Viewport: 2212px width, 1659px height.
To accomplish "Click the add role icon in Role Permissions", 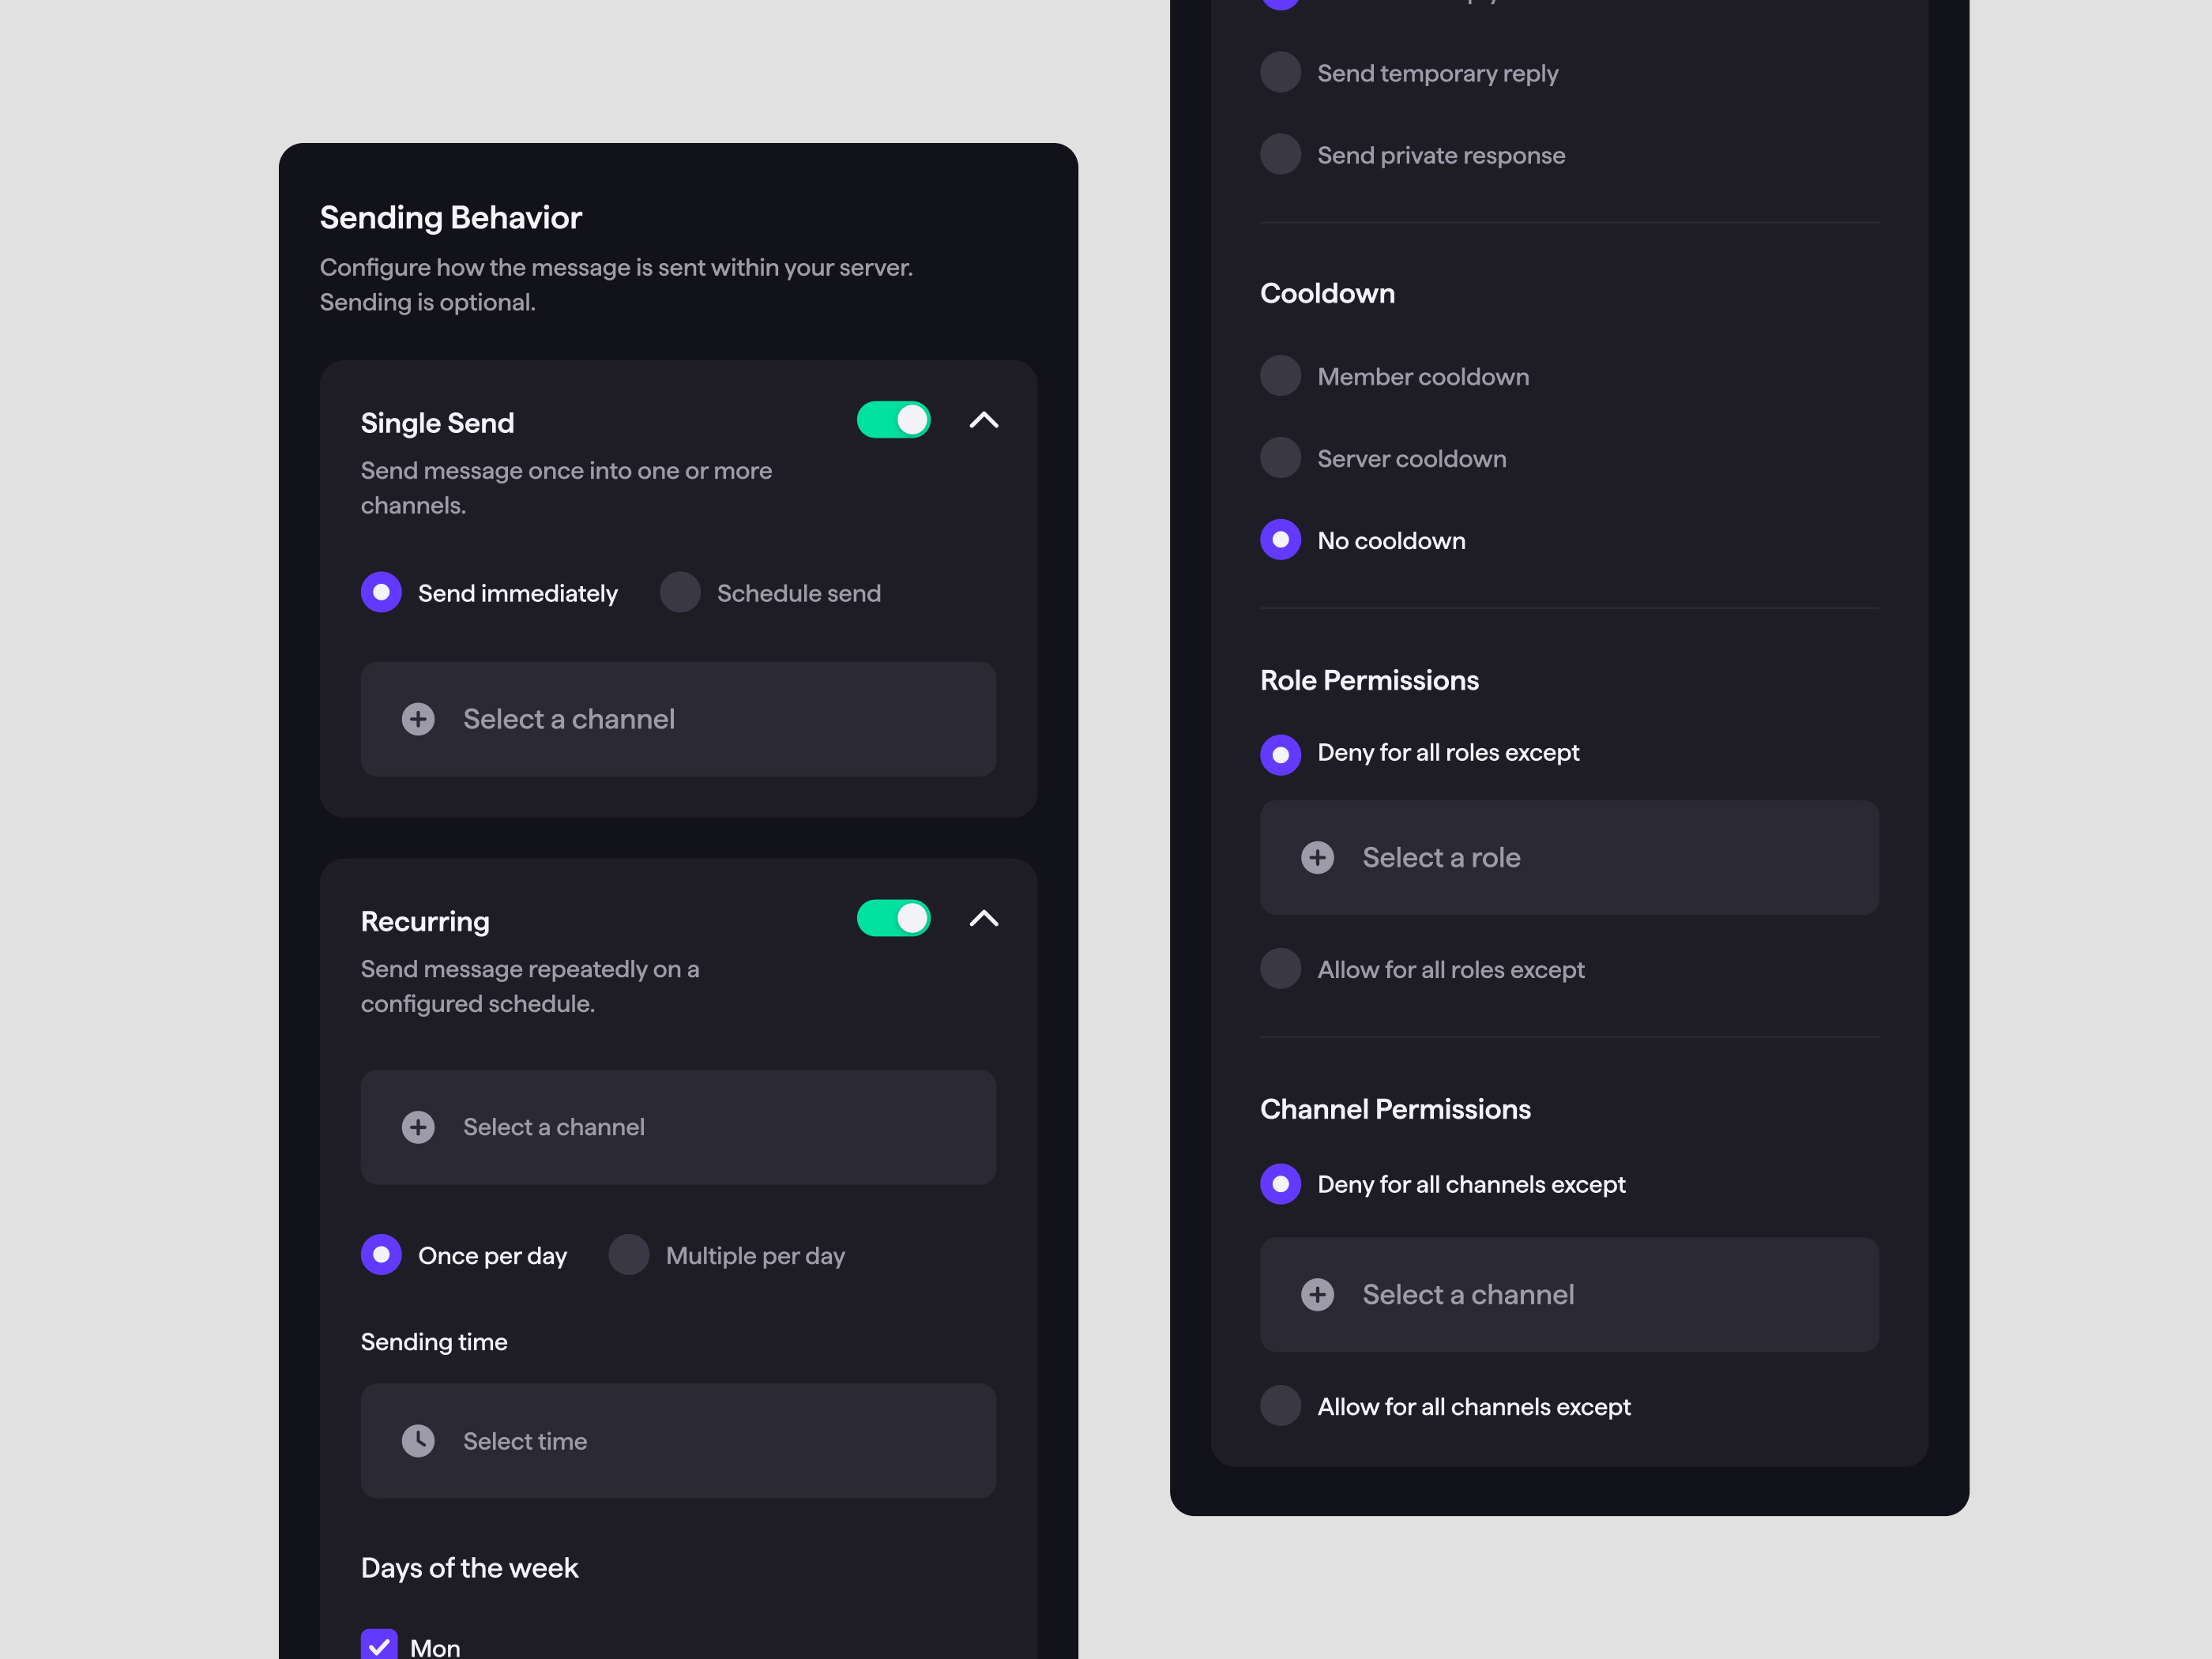I will [1319, 856].
